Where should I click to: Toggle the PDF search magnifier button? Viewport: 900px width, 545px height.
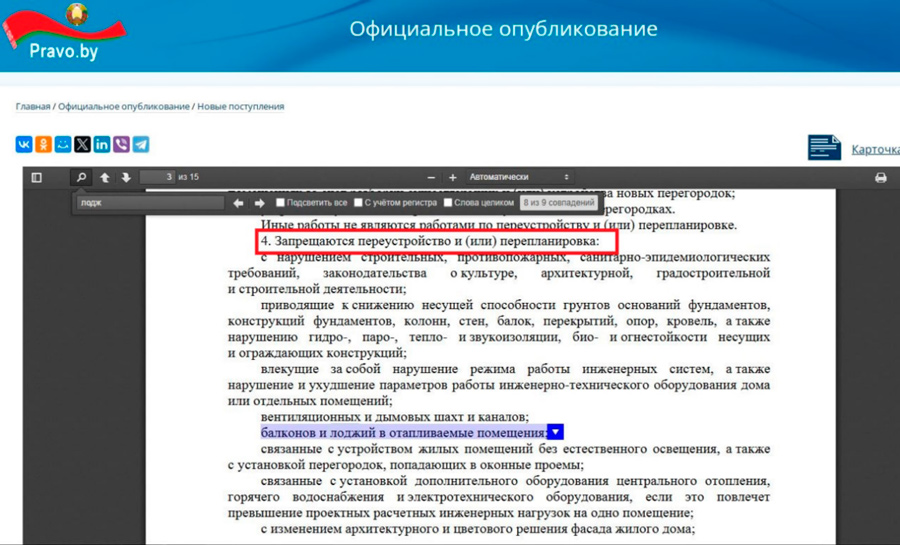point(81,177)
